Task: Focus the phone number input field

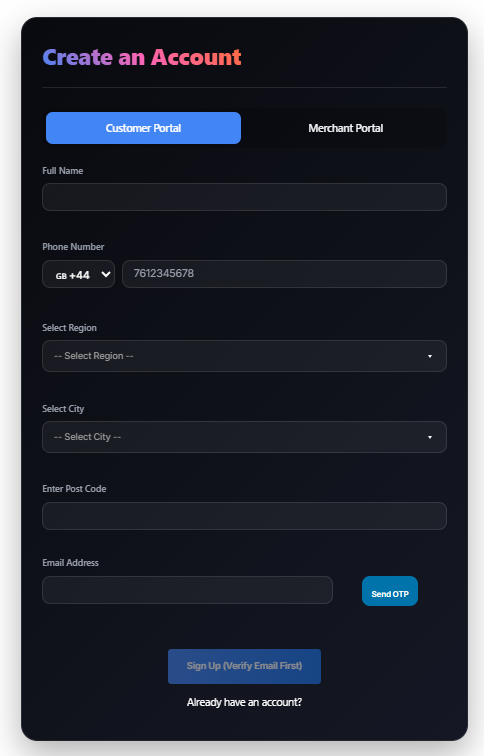Action: 284,274
